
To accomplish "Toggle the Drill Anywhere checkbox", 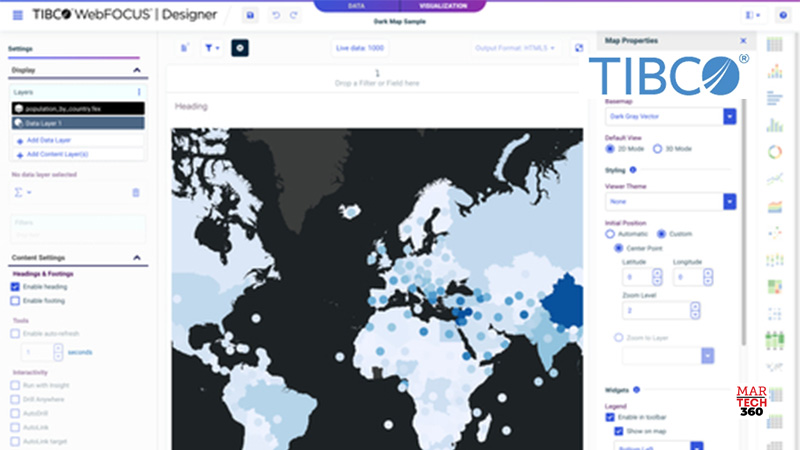I will pos(15,399).
